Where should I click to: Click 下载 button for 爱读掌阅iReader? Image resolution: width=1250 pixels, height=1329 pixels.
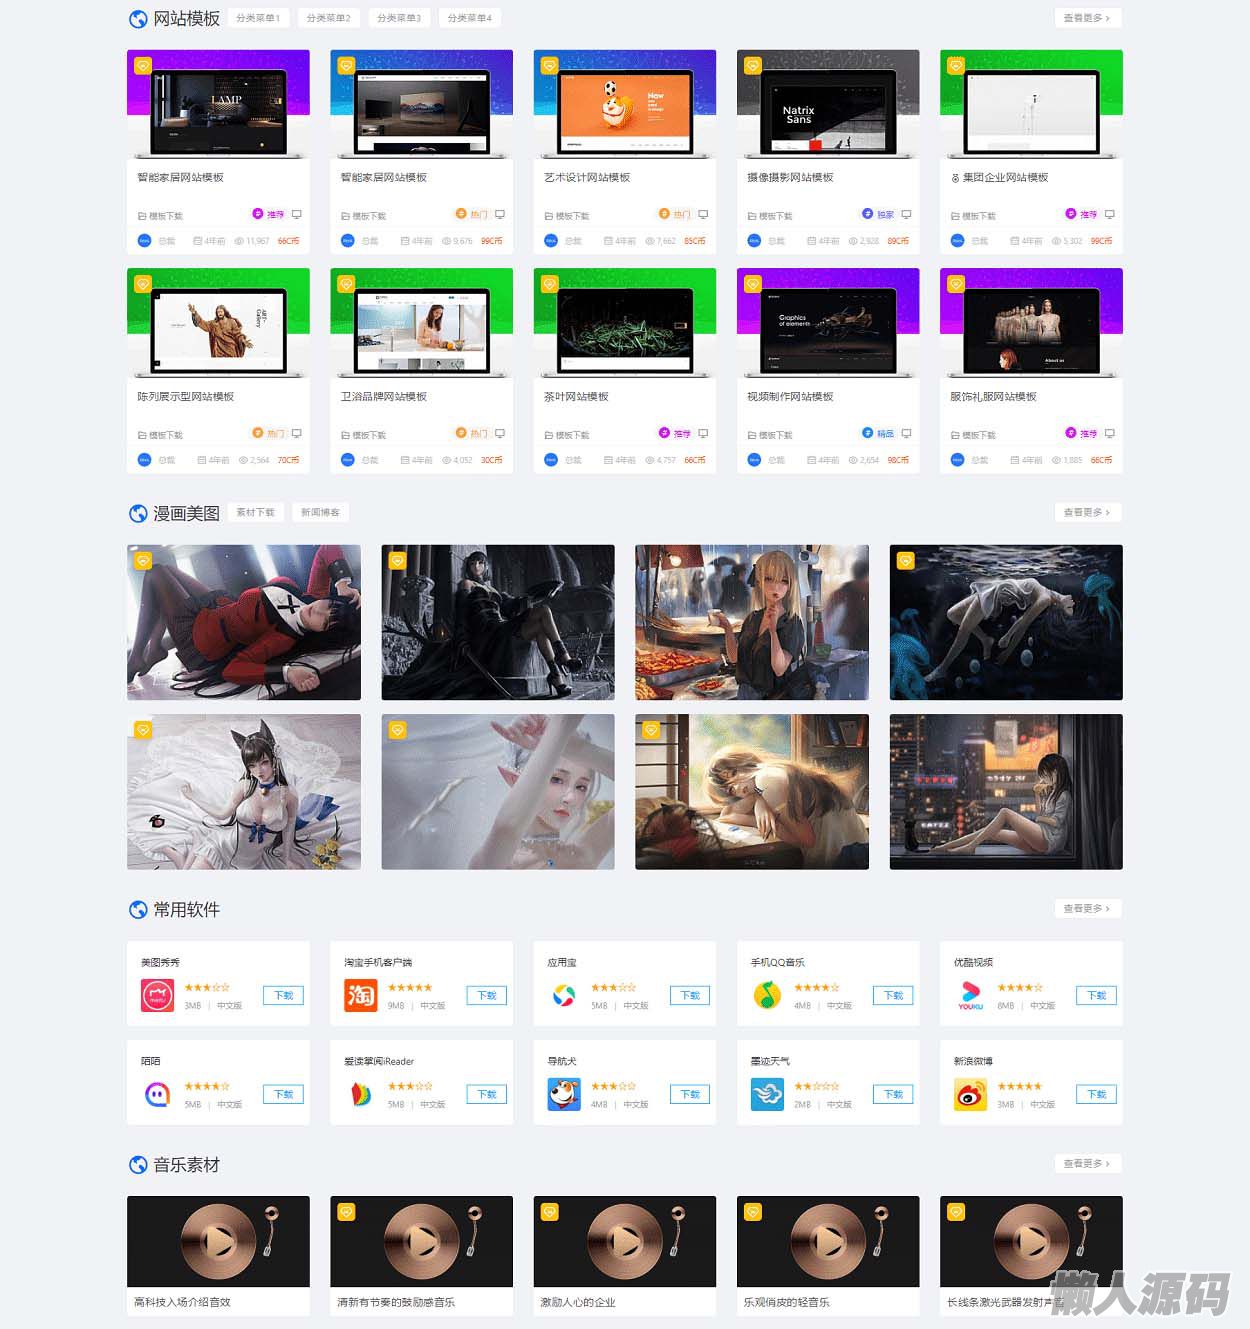487,1094
